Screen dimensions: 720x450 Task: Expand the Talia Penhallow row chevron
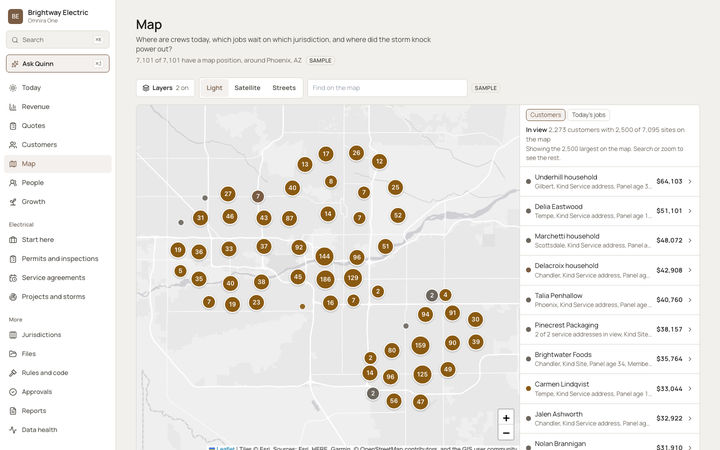click(690, 300)
